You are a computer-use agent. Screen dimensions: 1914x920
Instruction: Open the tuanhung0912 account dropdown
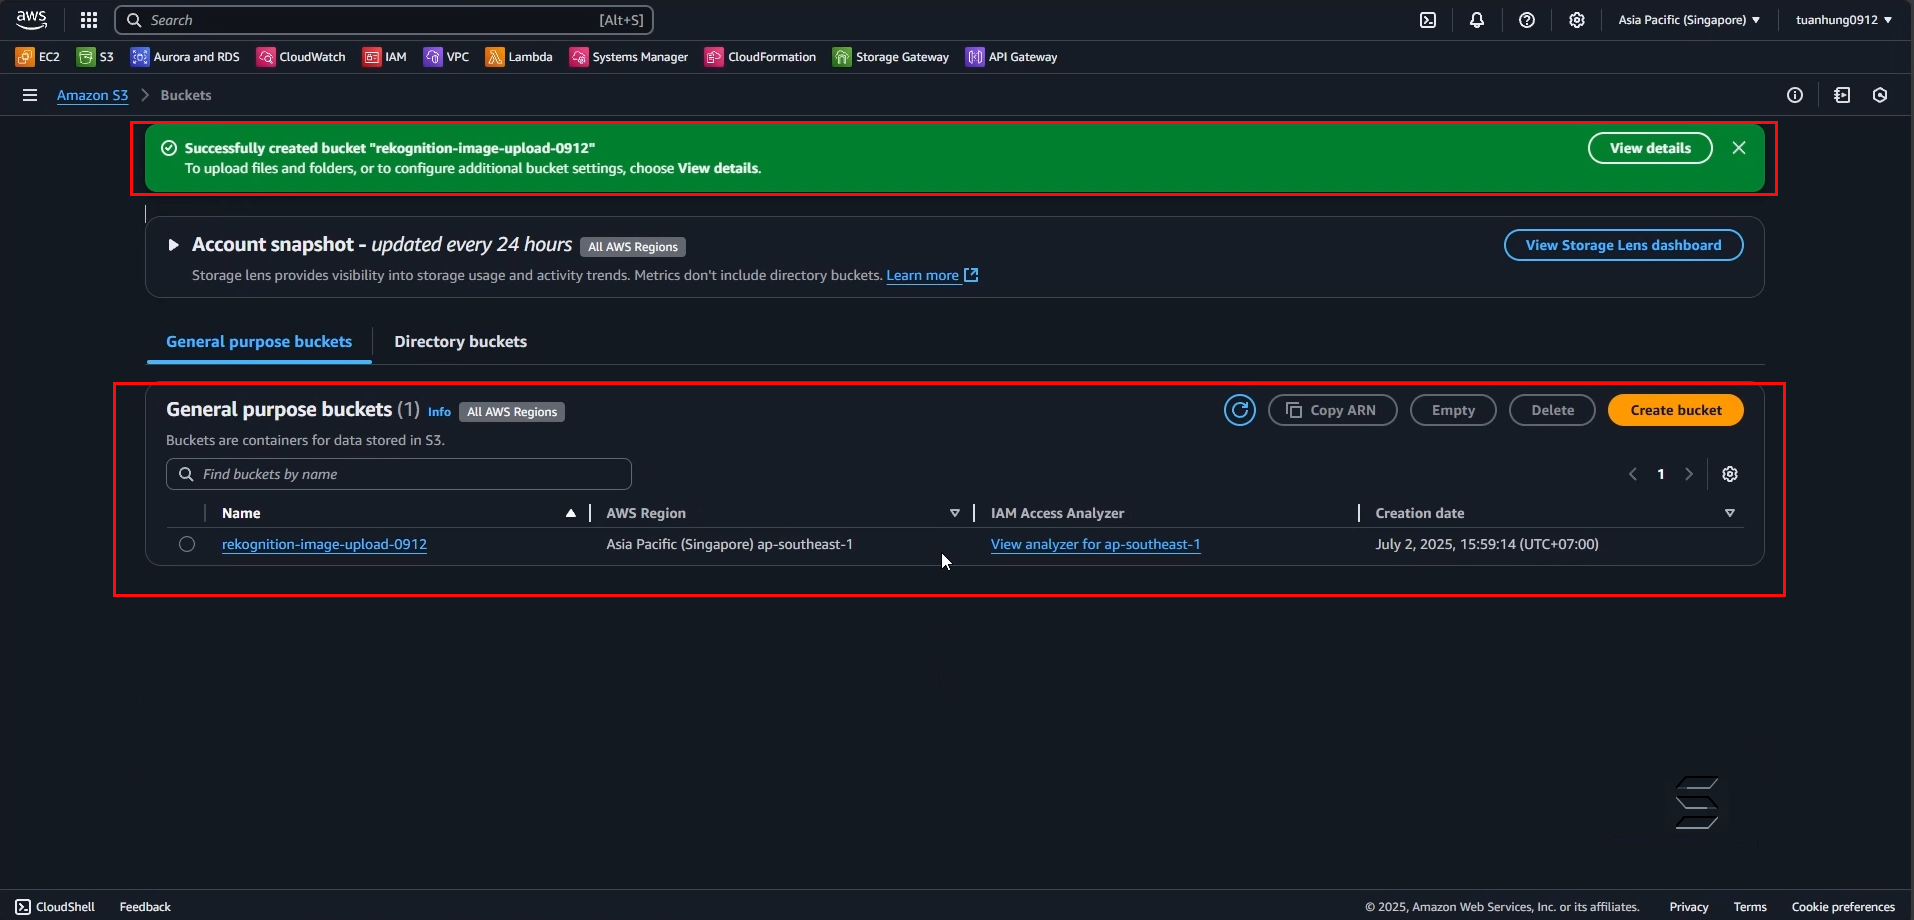pyautogui.click(x=1844, y=20)
